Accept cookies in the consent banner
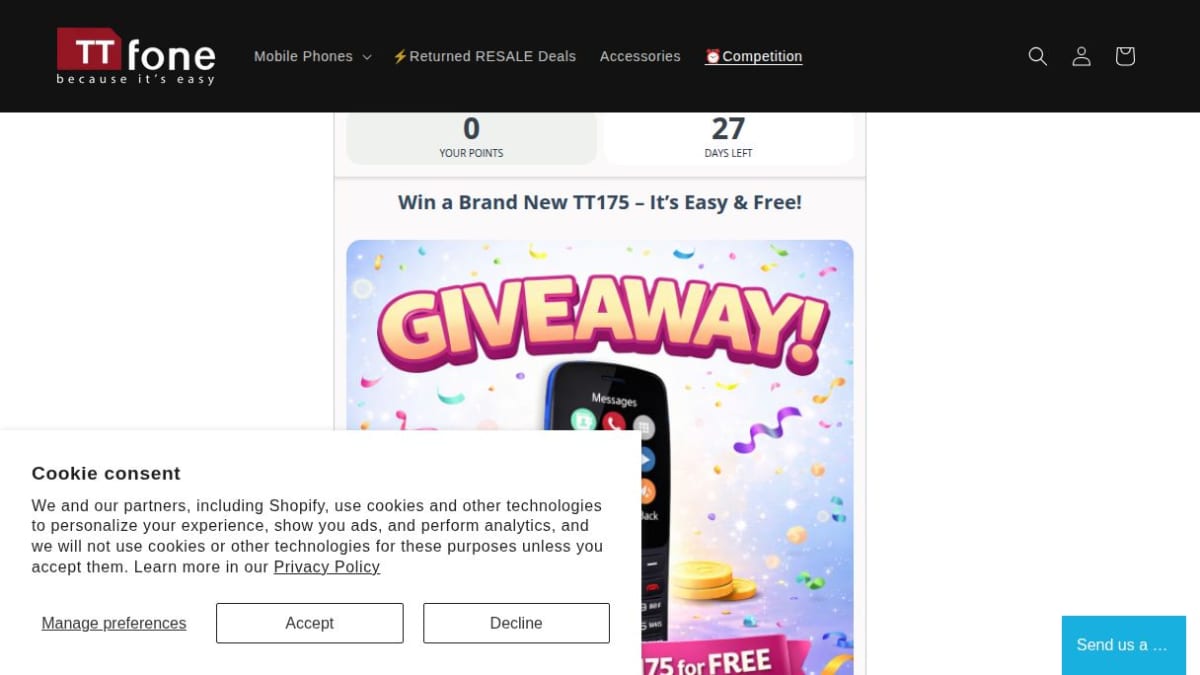Viewport: 1200px width, 675px height. (x=309, y=623)
